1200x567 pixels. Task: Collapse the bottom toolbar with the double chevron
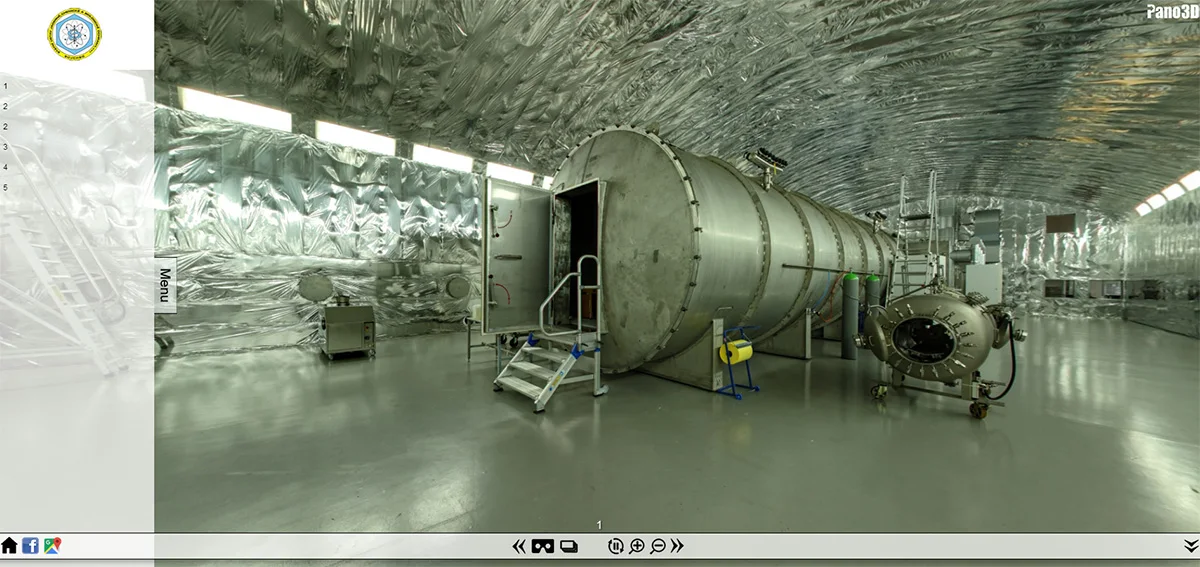point(1191,545)
